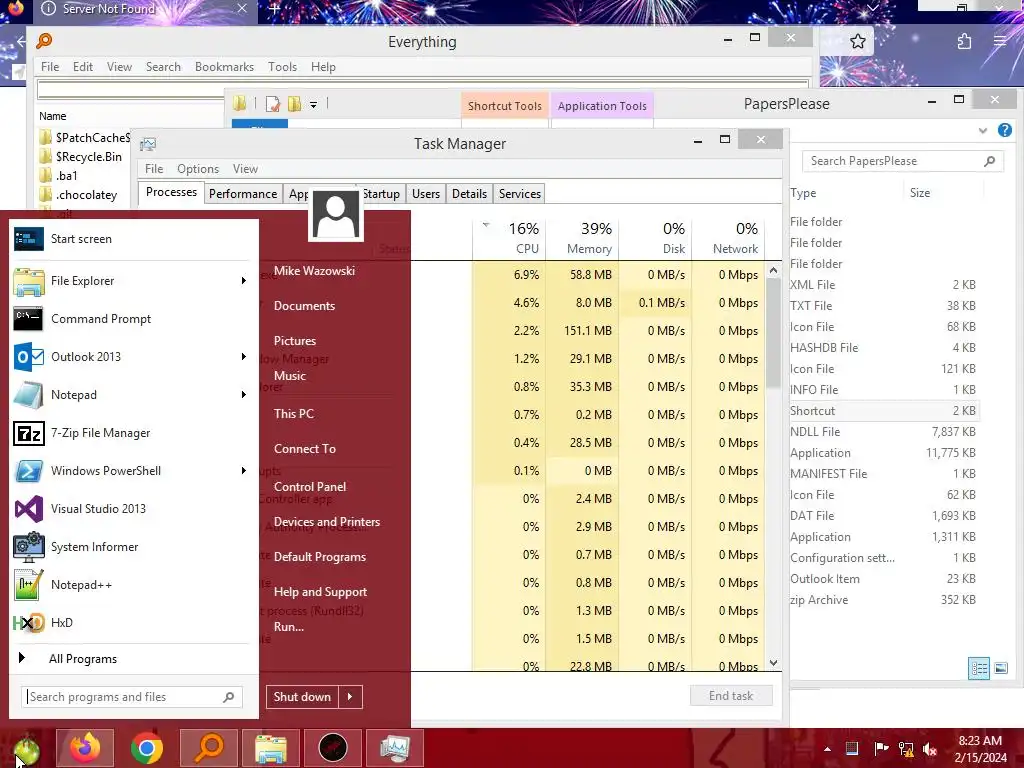Click Chrome icon in taskbar
The image size is (1024, 768).
click(x=147, y=748)
